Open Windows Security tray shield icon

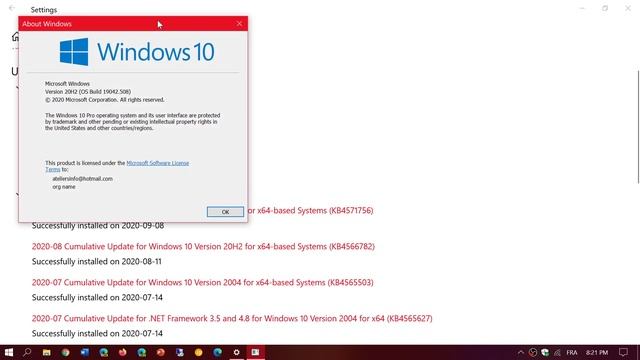[545, 352]
